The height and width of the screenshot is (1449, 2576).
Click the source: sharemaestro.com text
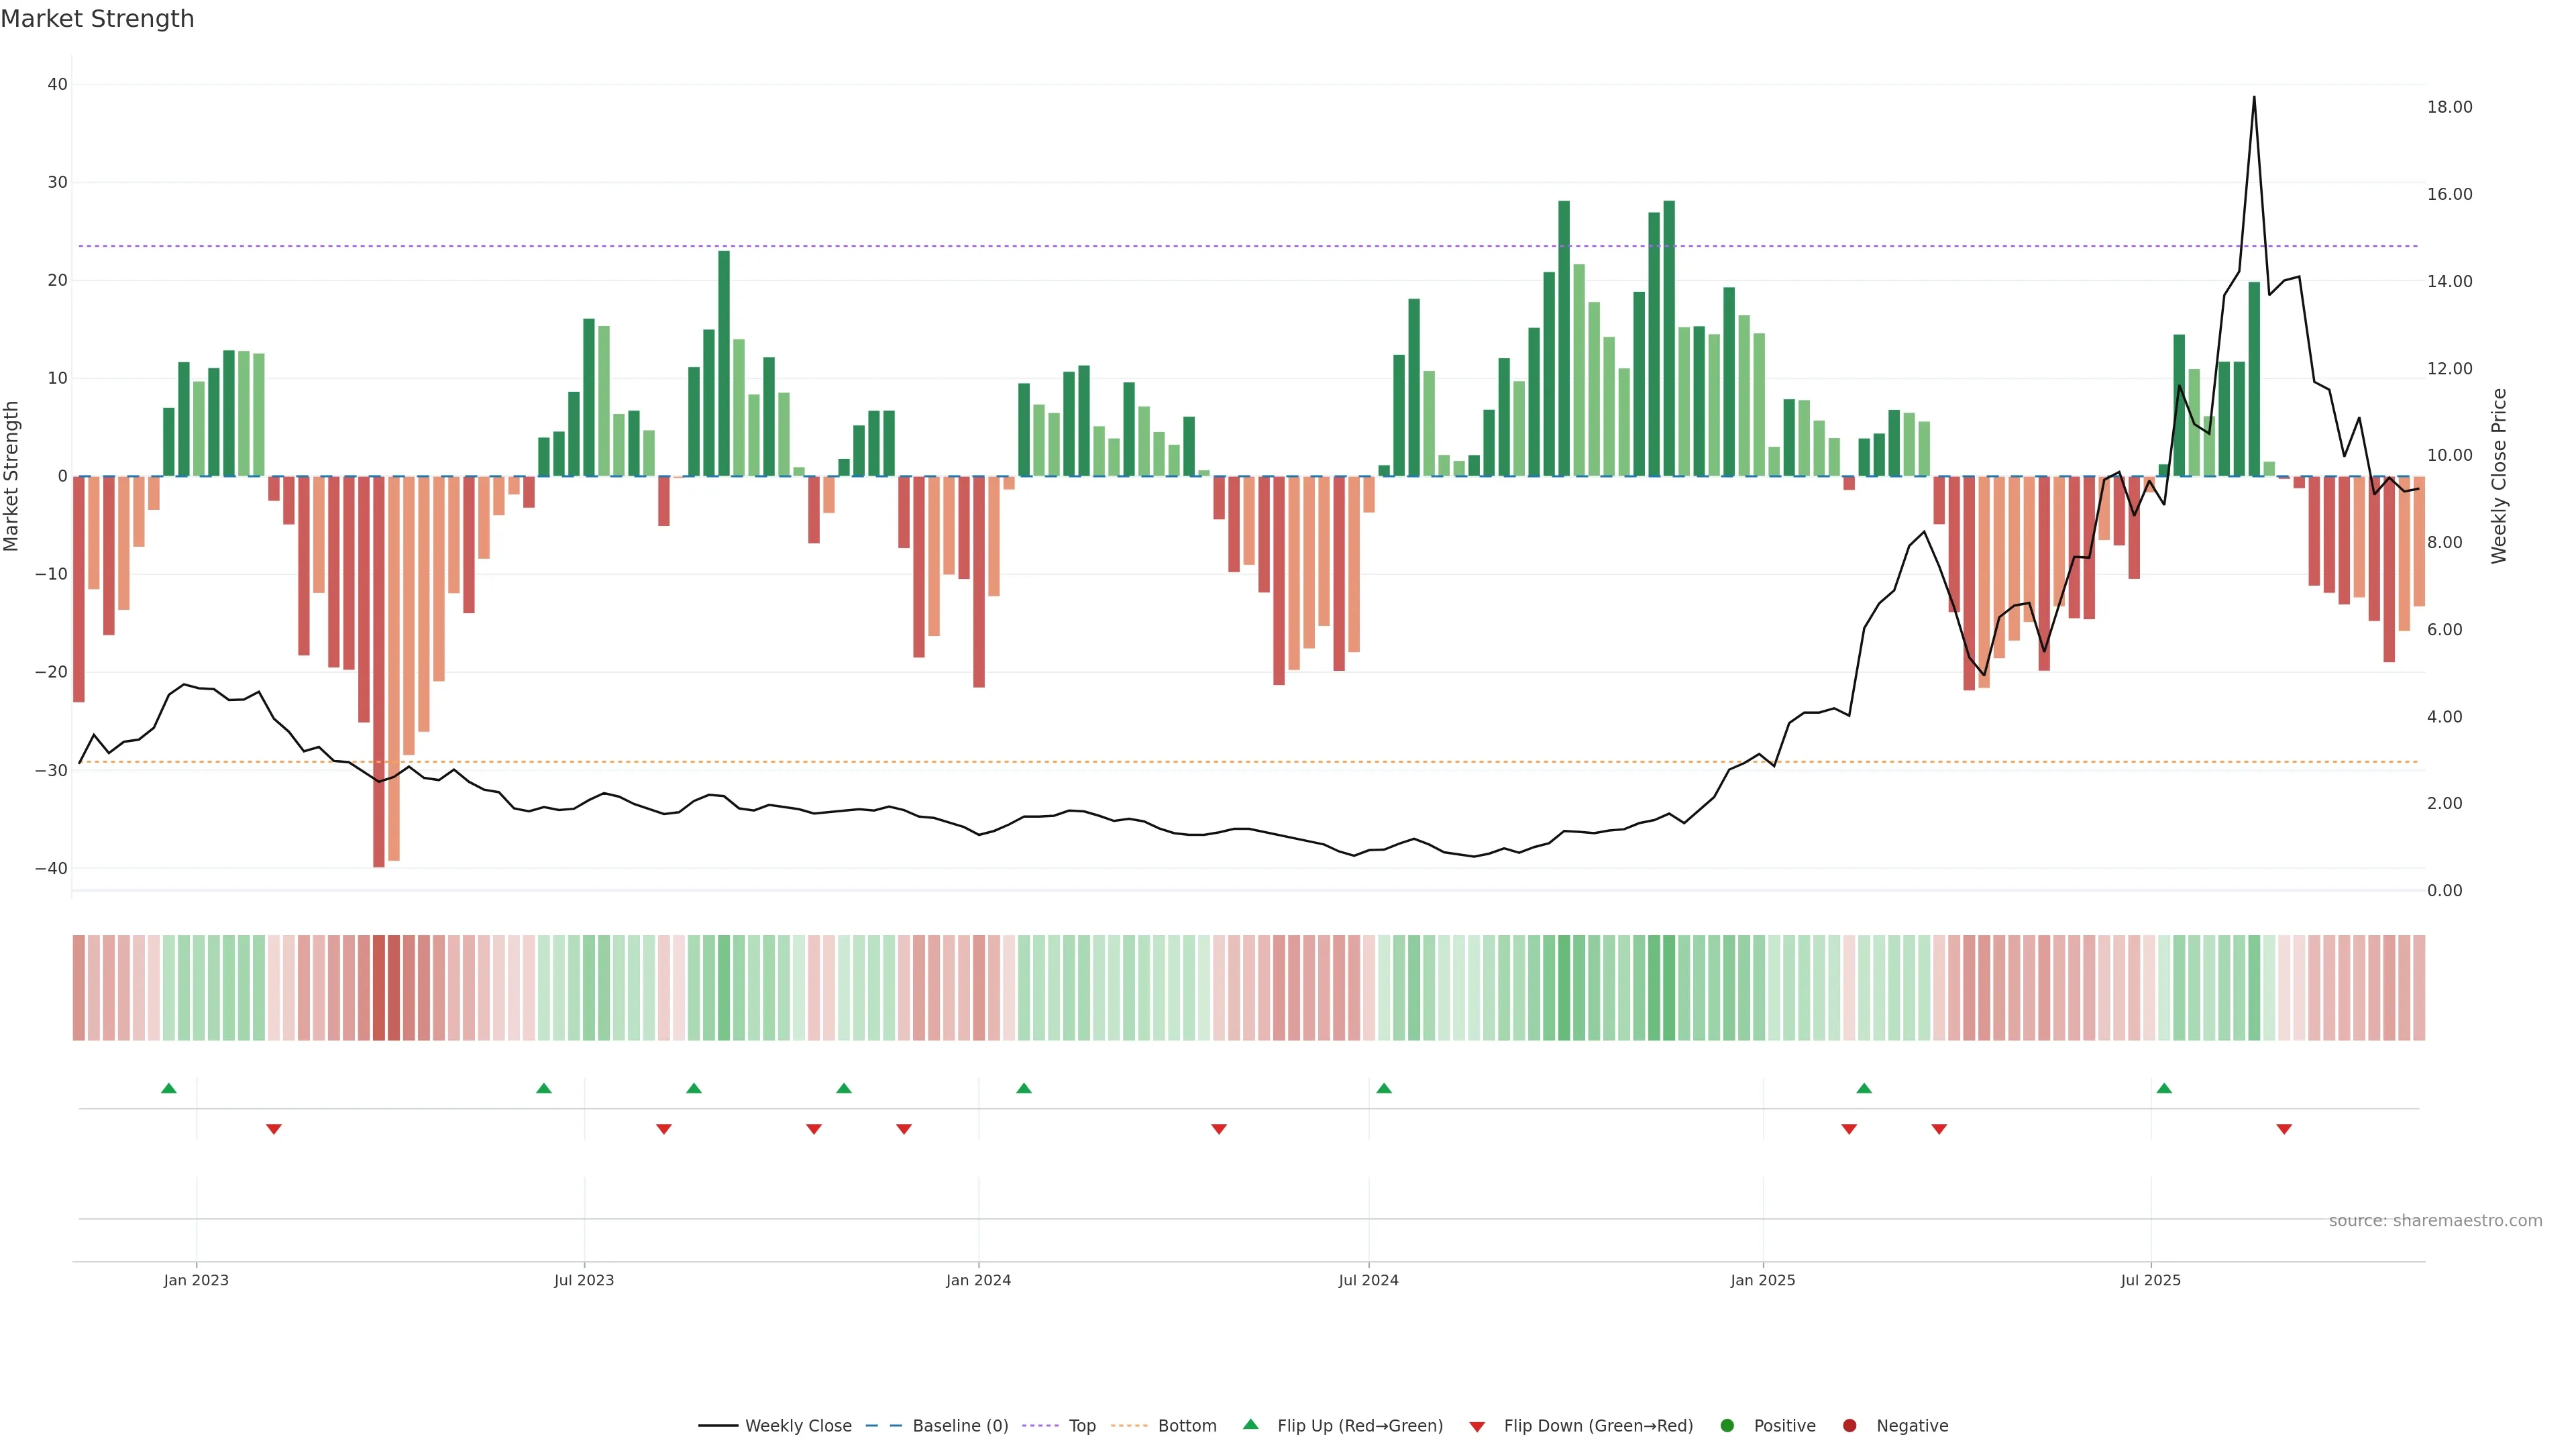click(2435, 1221)
